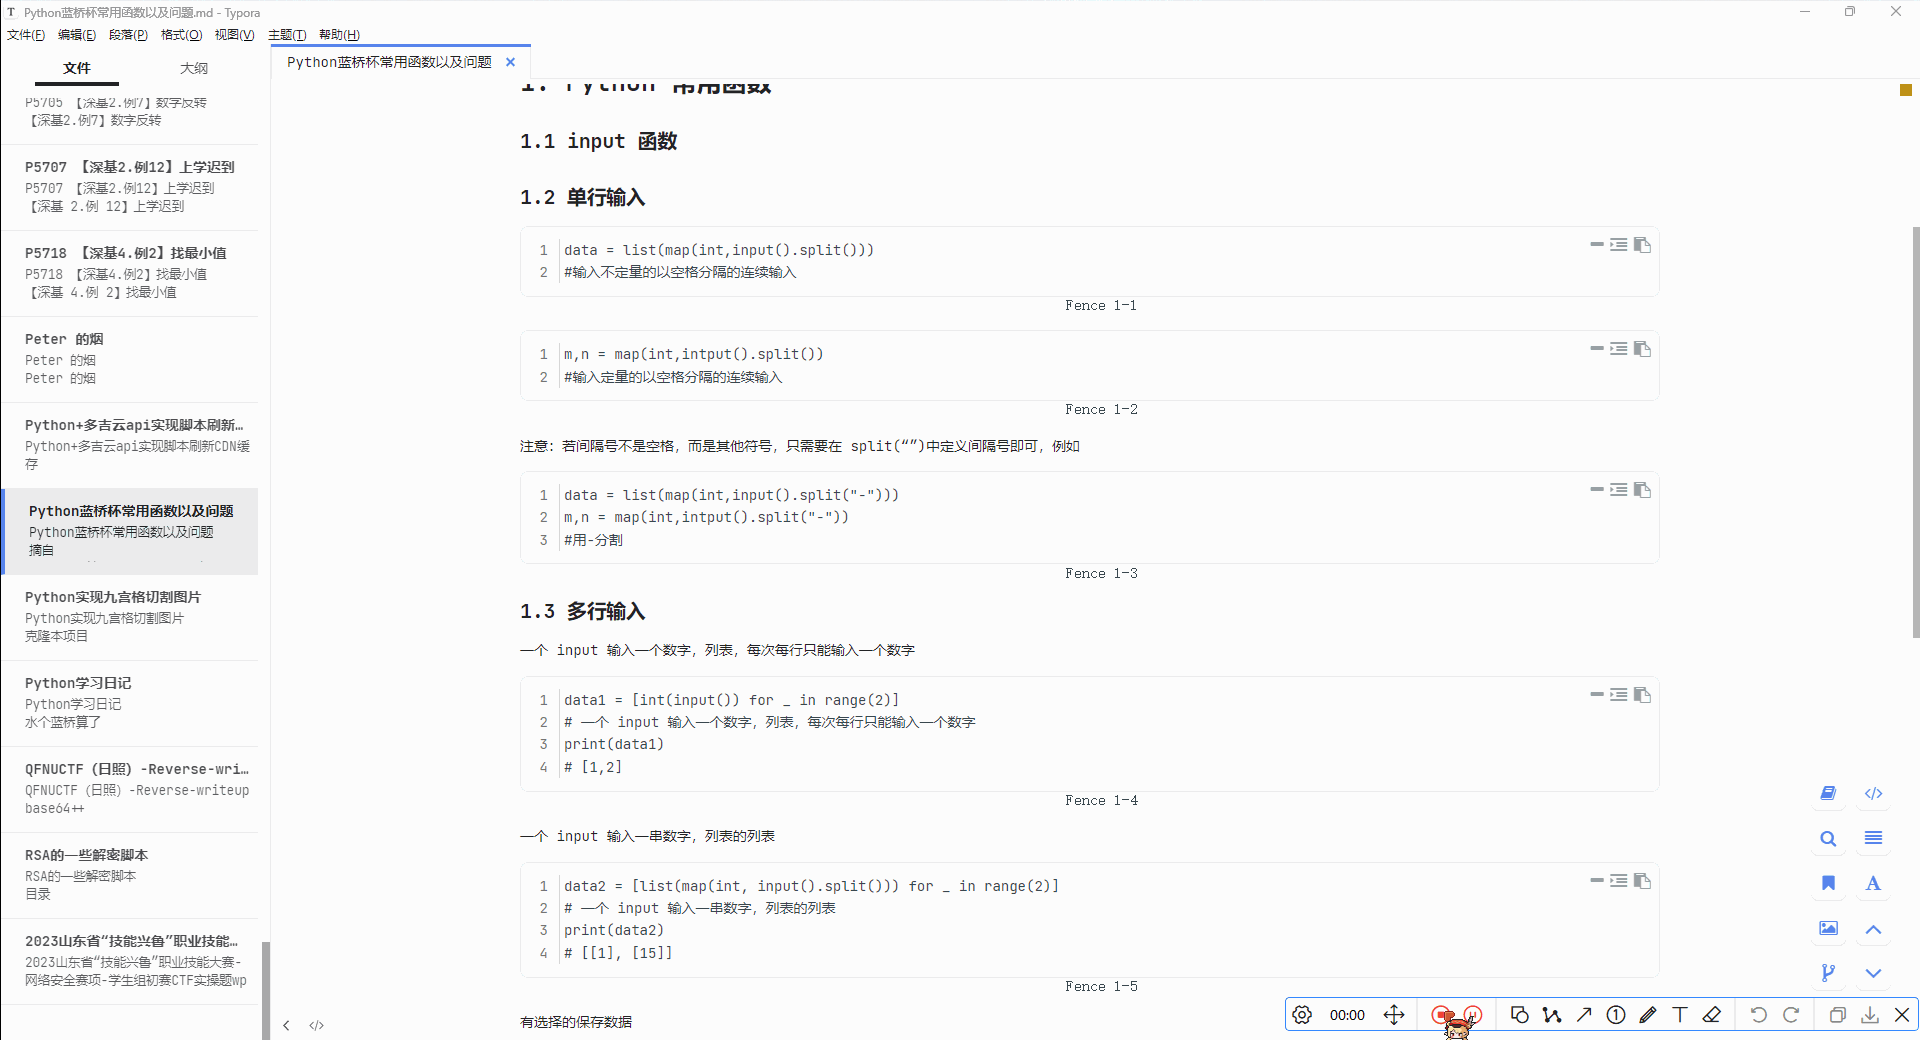Click the blue magnifier search icon
The width and height of the screenshot is (1920, 1040).
click(1828, 839)
